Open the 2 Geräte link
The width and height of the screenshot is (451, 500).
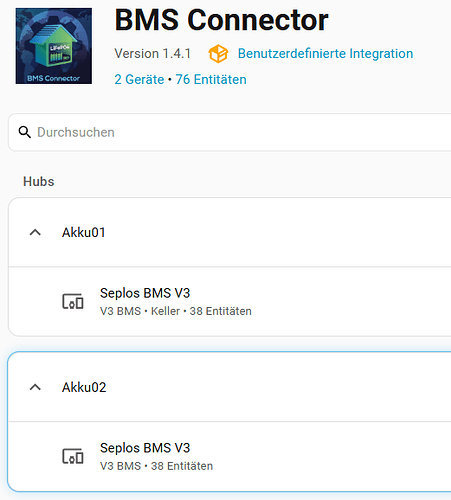(x=139, y=79)
